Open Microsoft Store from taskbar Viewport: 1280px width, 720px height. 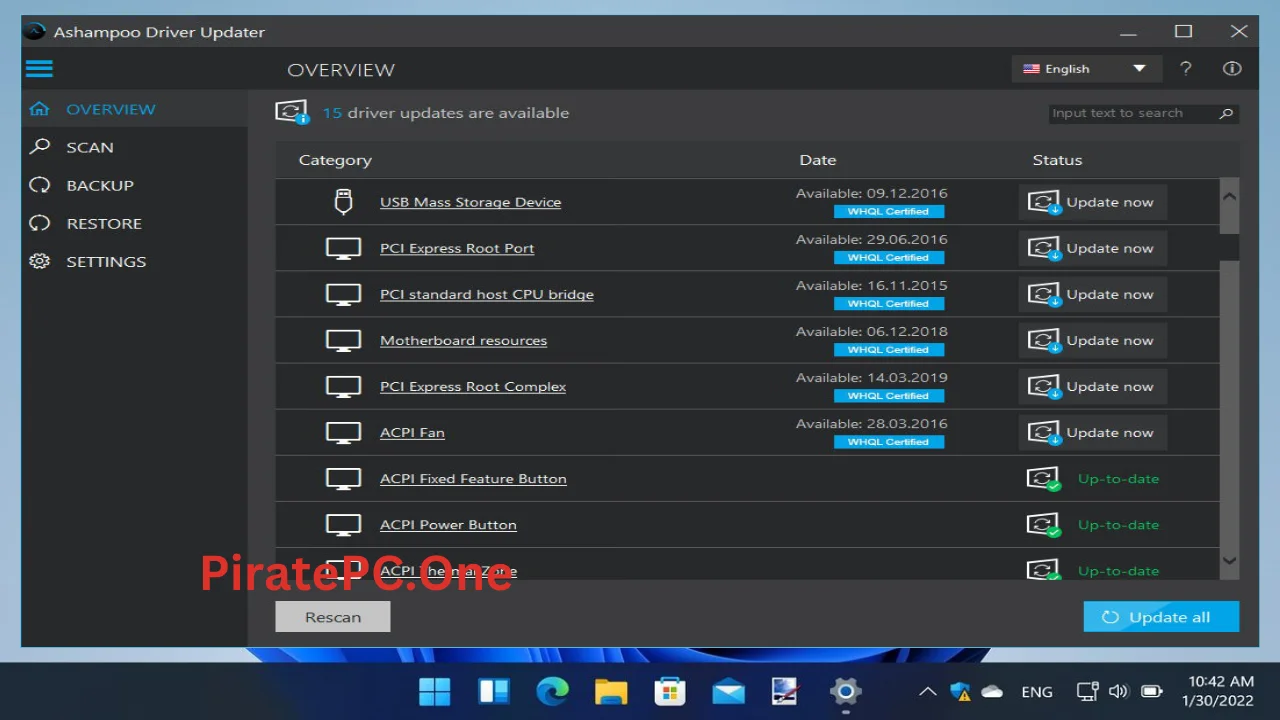pos(669,691)
